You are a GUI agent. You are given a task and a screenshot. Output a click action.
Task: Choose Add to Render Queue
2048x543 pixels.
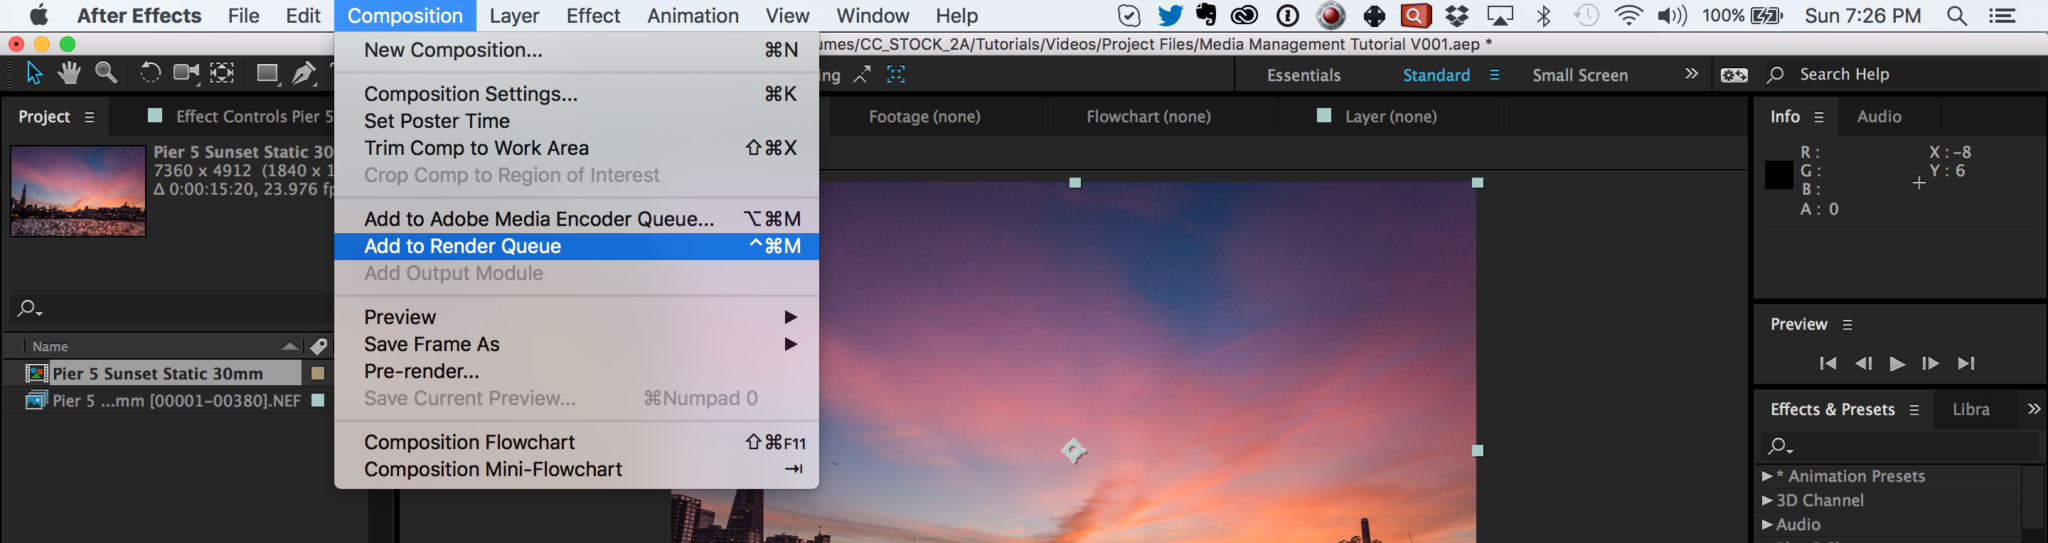tap(576, 246)
